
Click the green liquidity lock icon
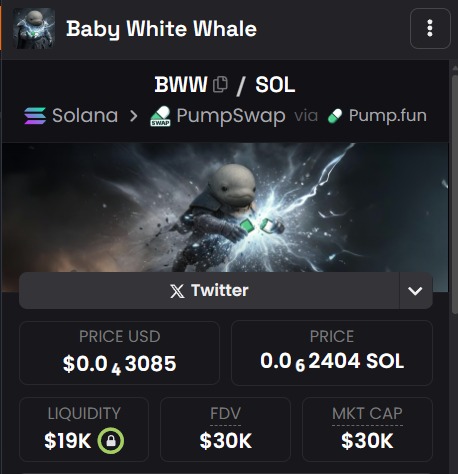point(111,441)
